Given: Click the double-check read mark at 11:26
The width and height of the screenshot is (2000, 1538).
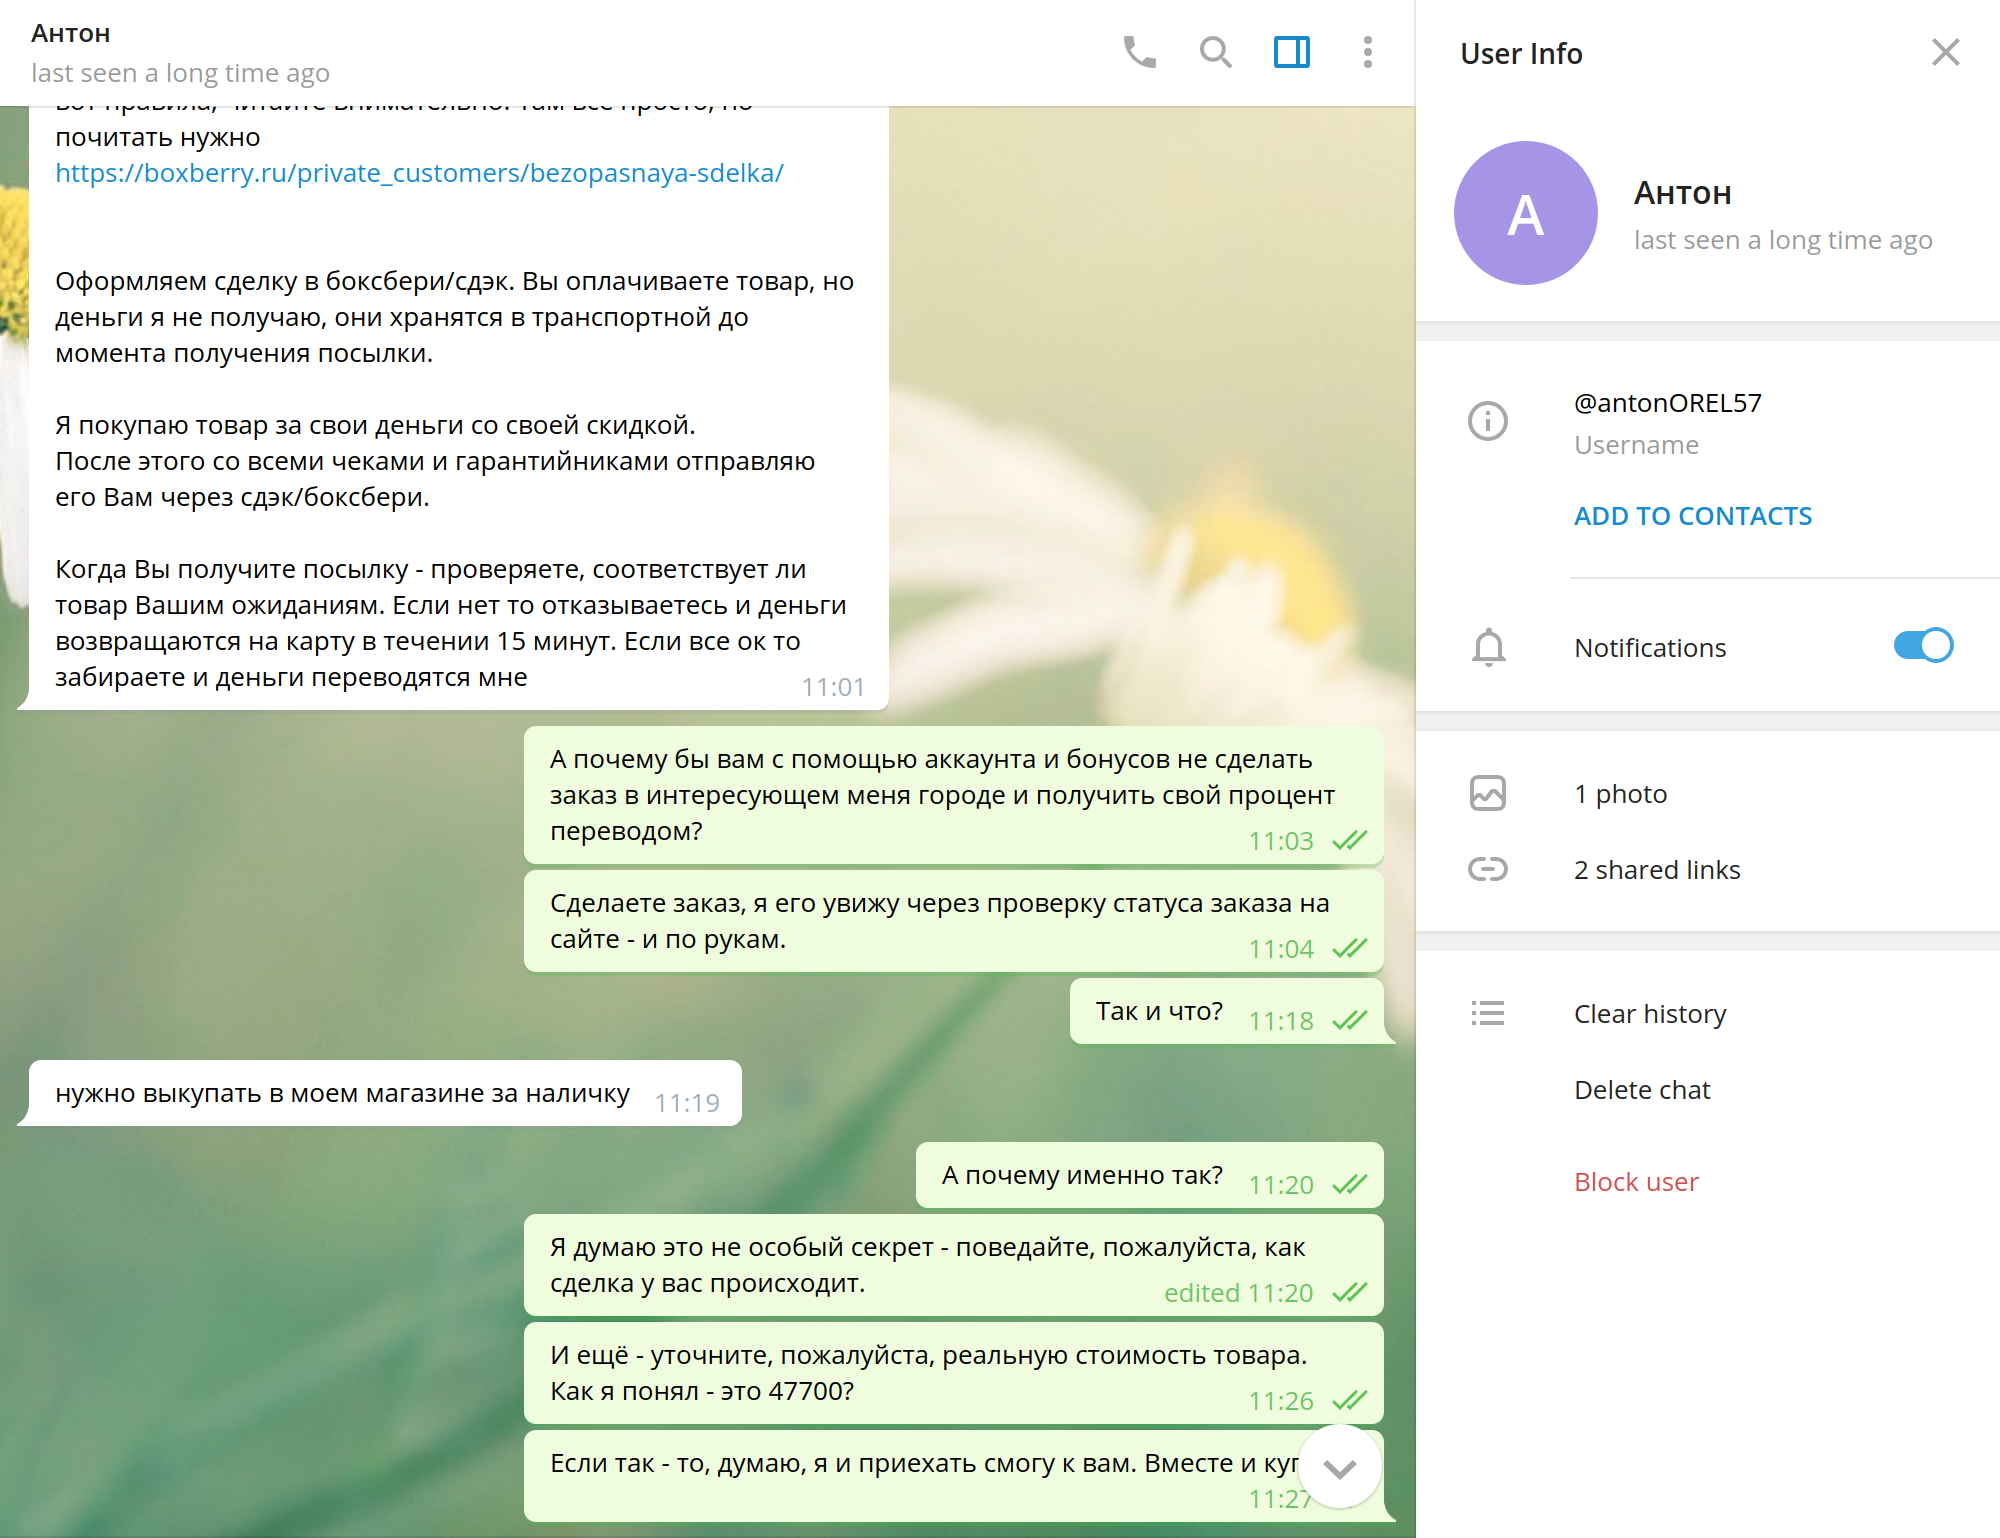Looking at the screenshot, I should point(1349,1400).
